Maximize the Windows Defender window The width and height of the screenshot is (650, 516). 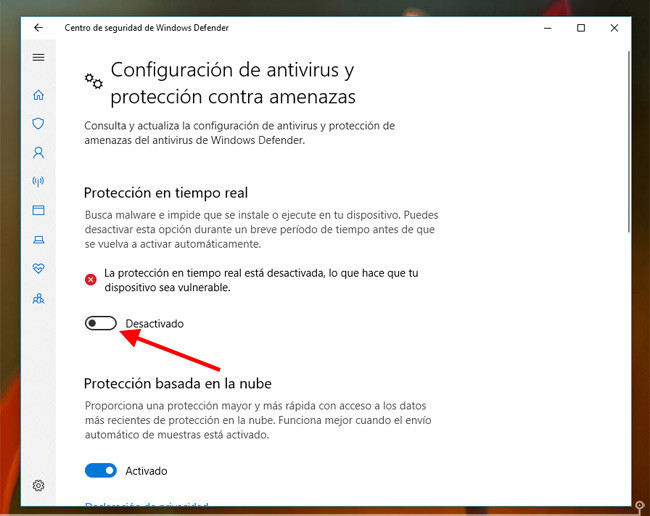tap(581, 28)
